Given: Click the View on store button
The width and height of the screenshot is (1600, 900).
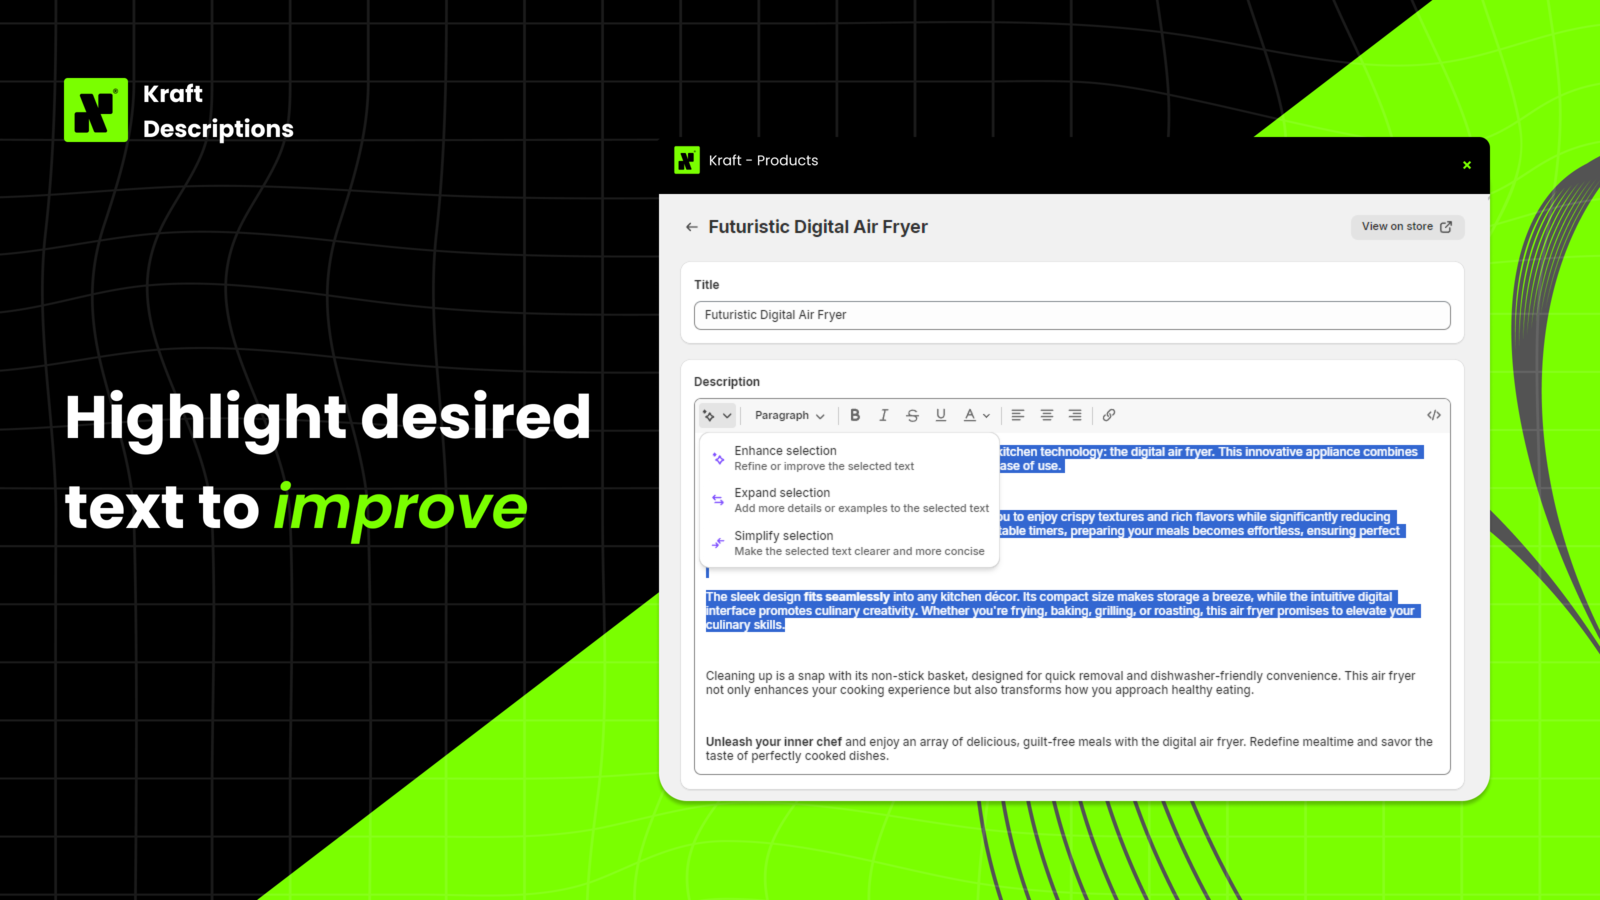Looking at the screenshot, I should 1406,226.
